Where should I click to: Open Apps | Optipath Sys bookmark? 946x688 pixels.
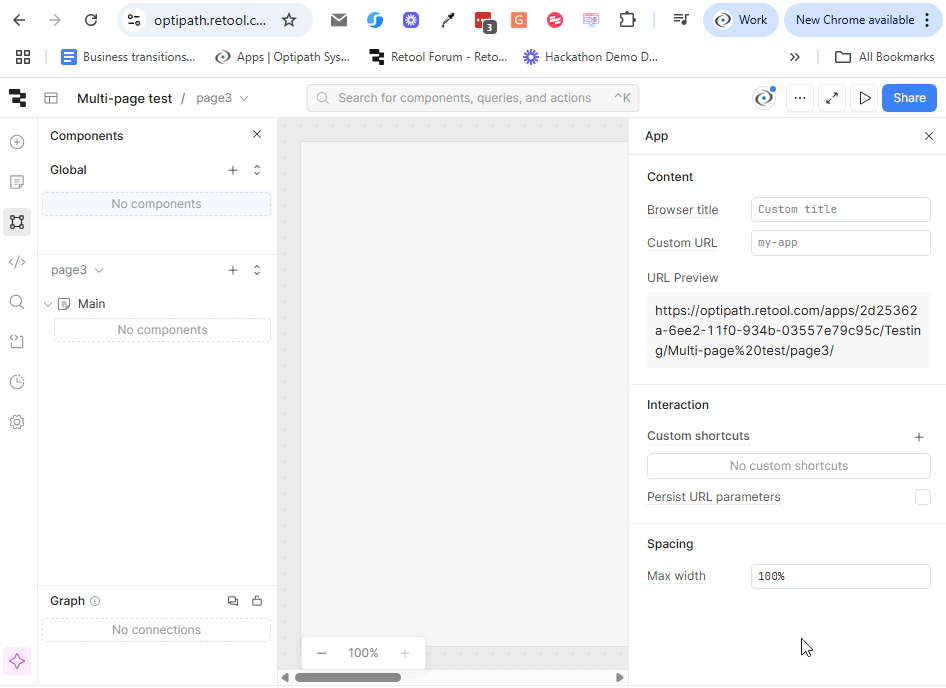283,57
